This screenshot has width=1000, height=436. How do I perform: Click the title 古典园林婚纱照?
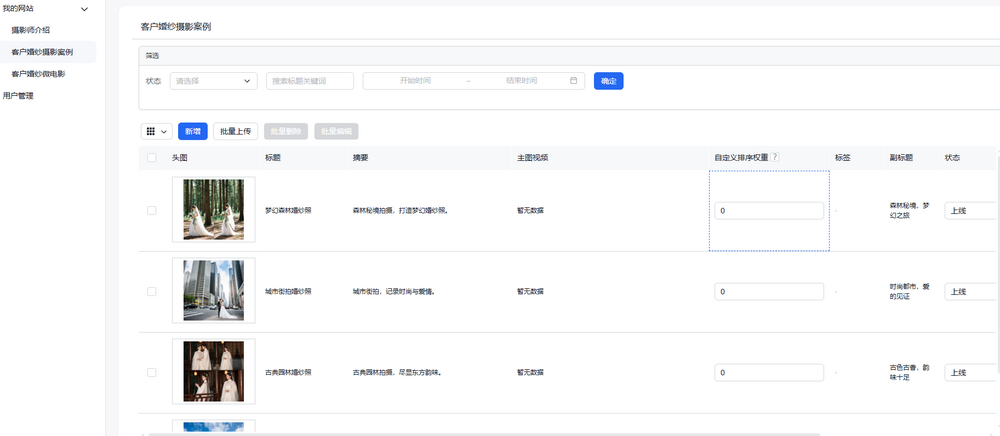click(x=288, y=372)
